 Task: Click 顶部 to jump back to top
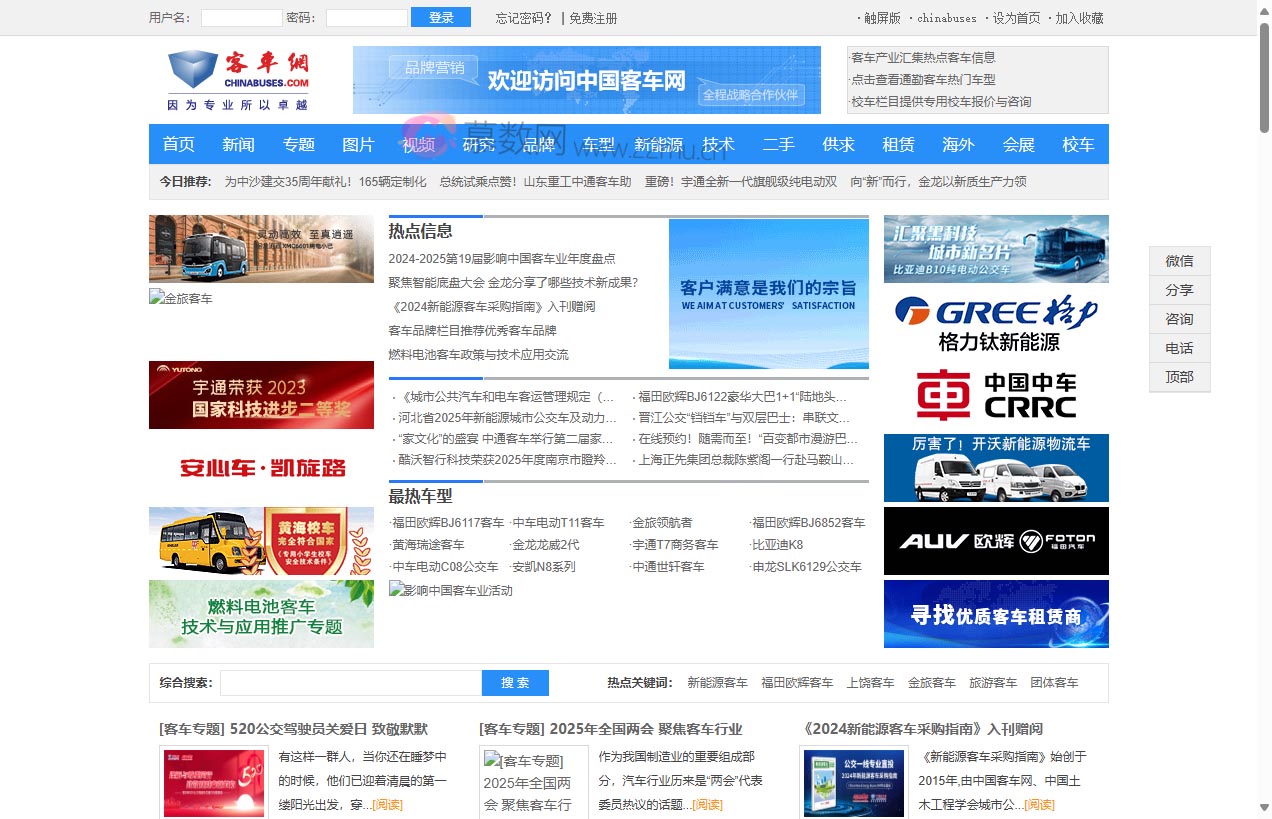[1179, 377]
